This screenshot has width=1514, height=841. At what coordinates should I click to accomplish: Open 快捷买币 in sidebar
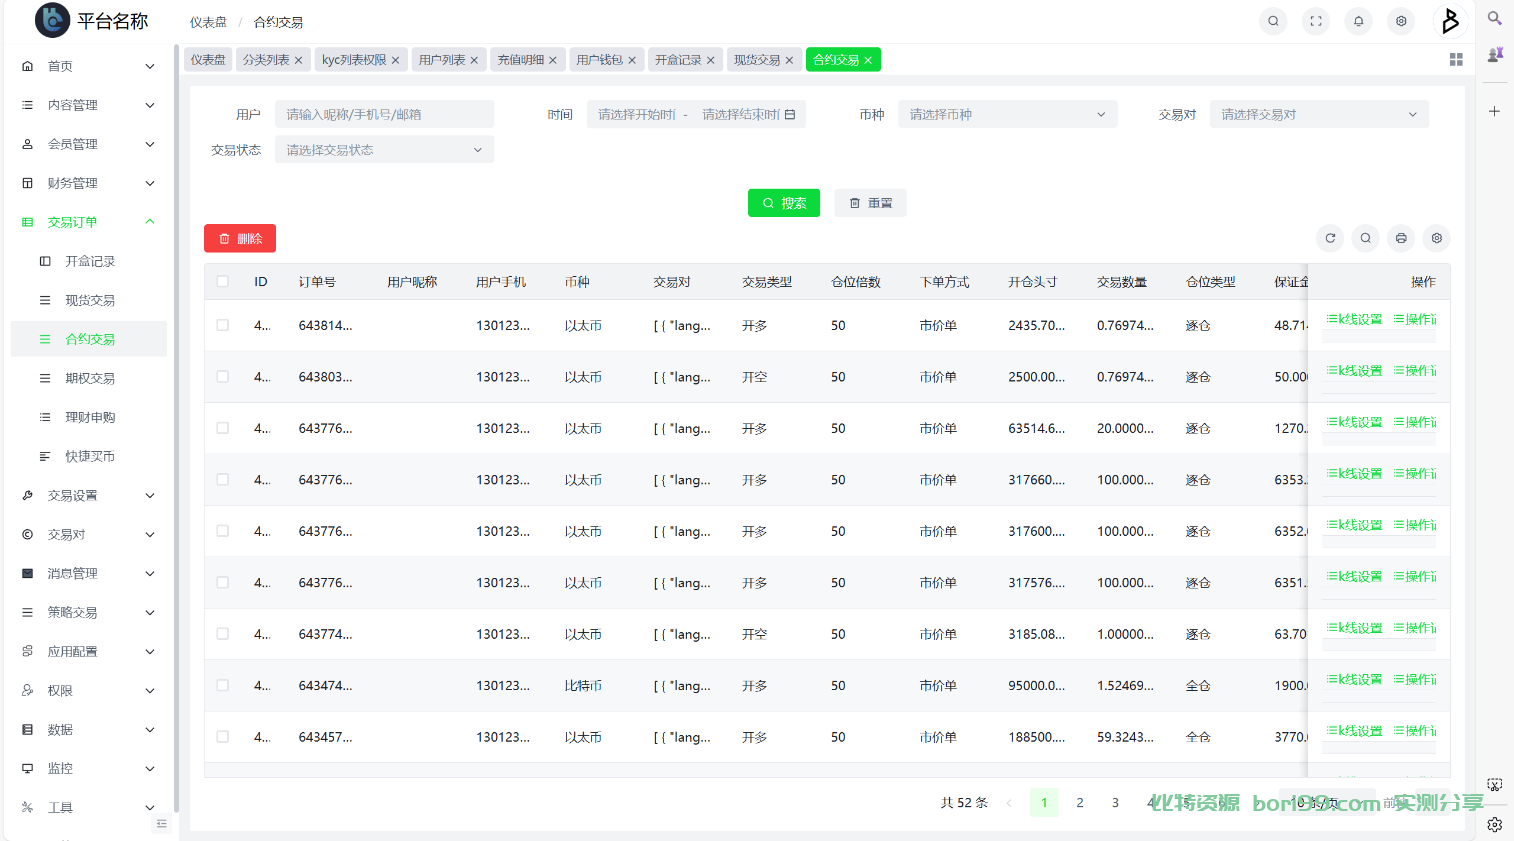89,456
